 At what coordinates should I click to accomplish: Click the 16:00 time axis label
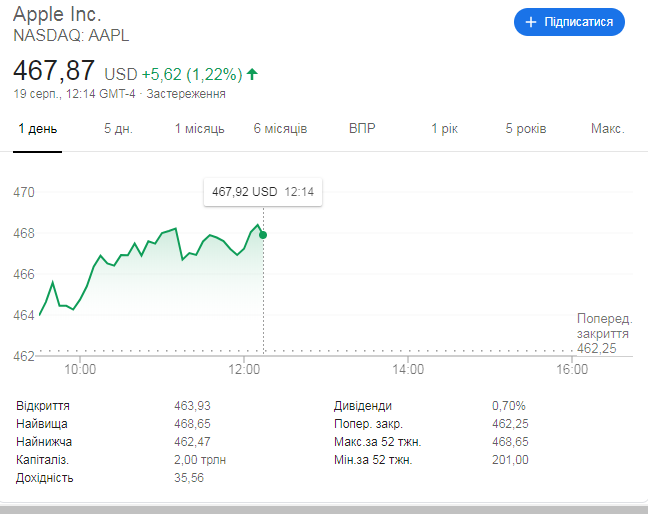pyautogui.click(x=572, y=369)
